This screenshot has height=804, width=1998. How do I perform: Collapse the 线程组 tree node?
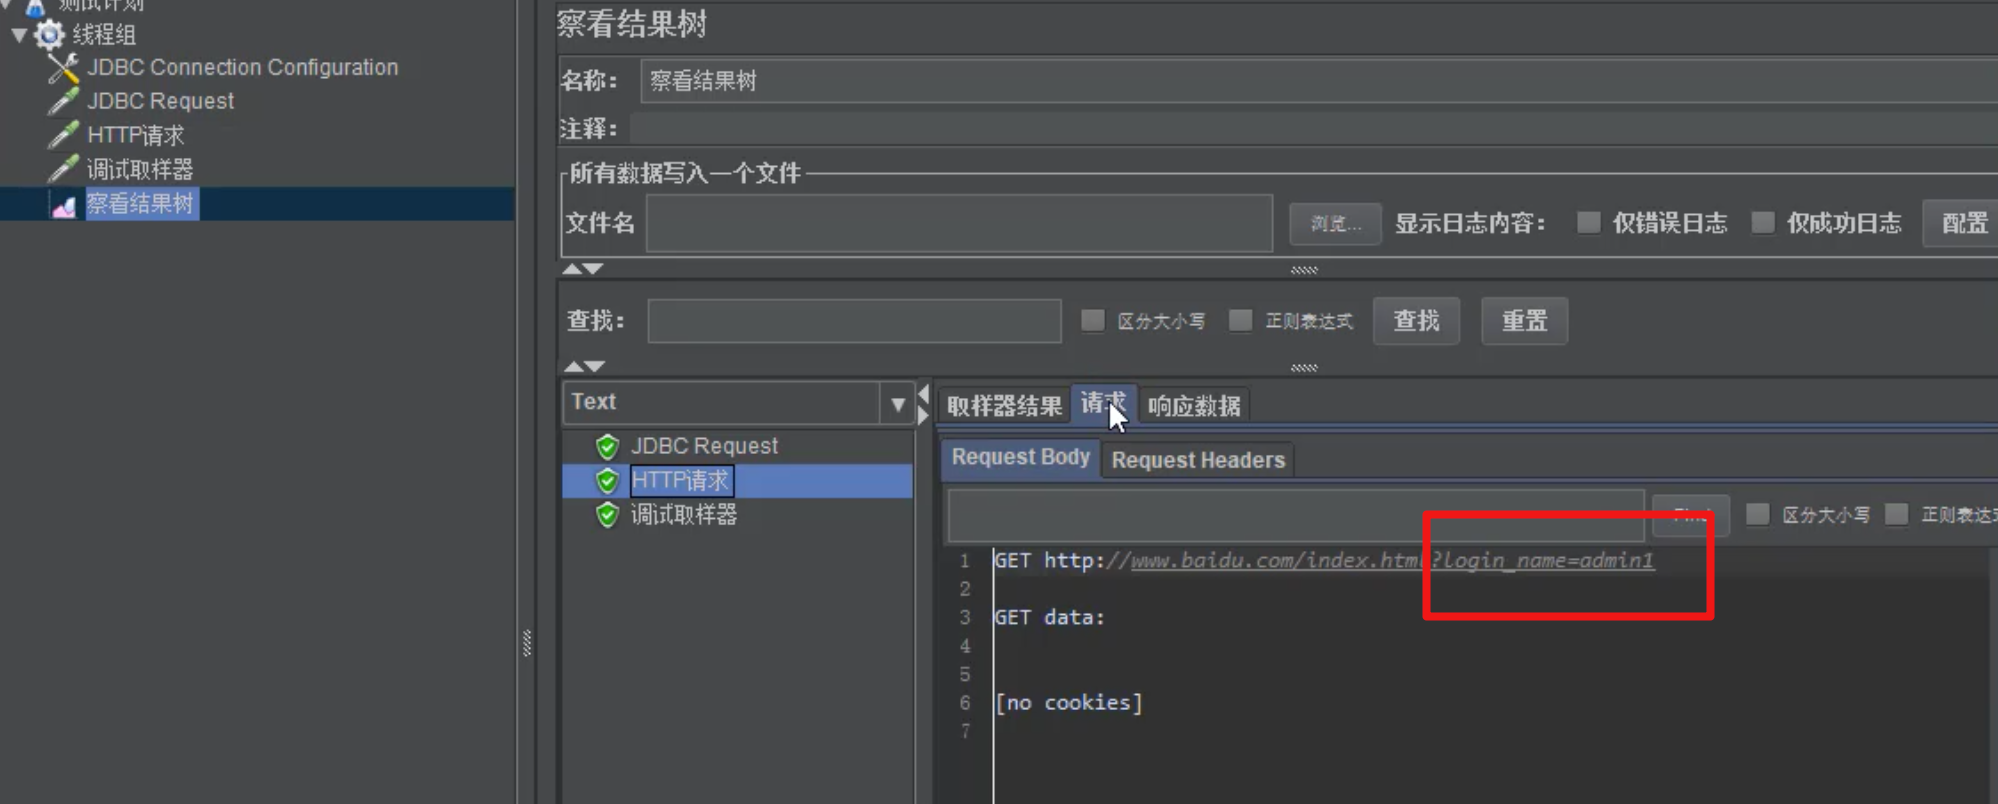pos(19,35)
